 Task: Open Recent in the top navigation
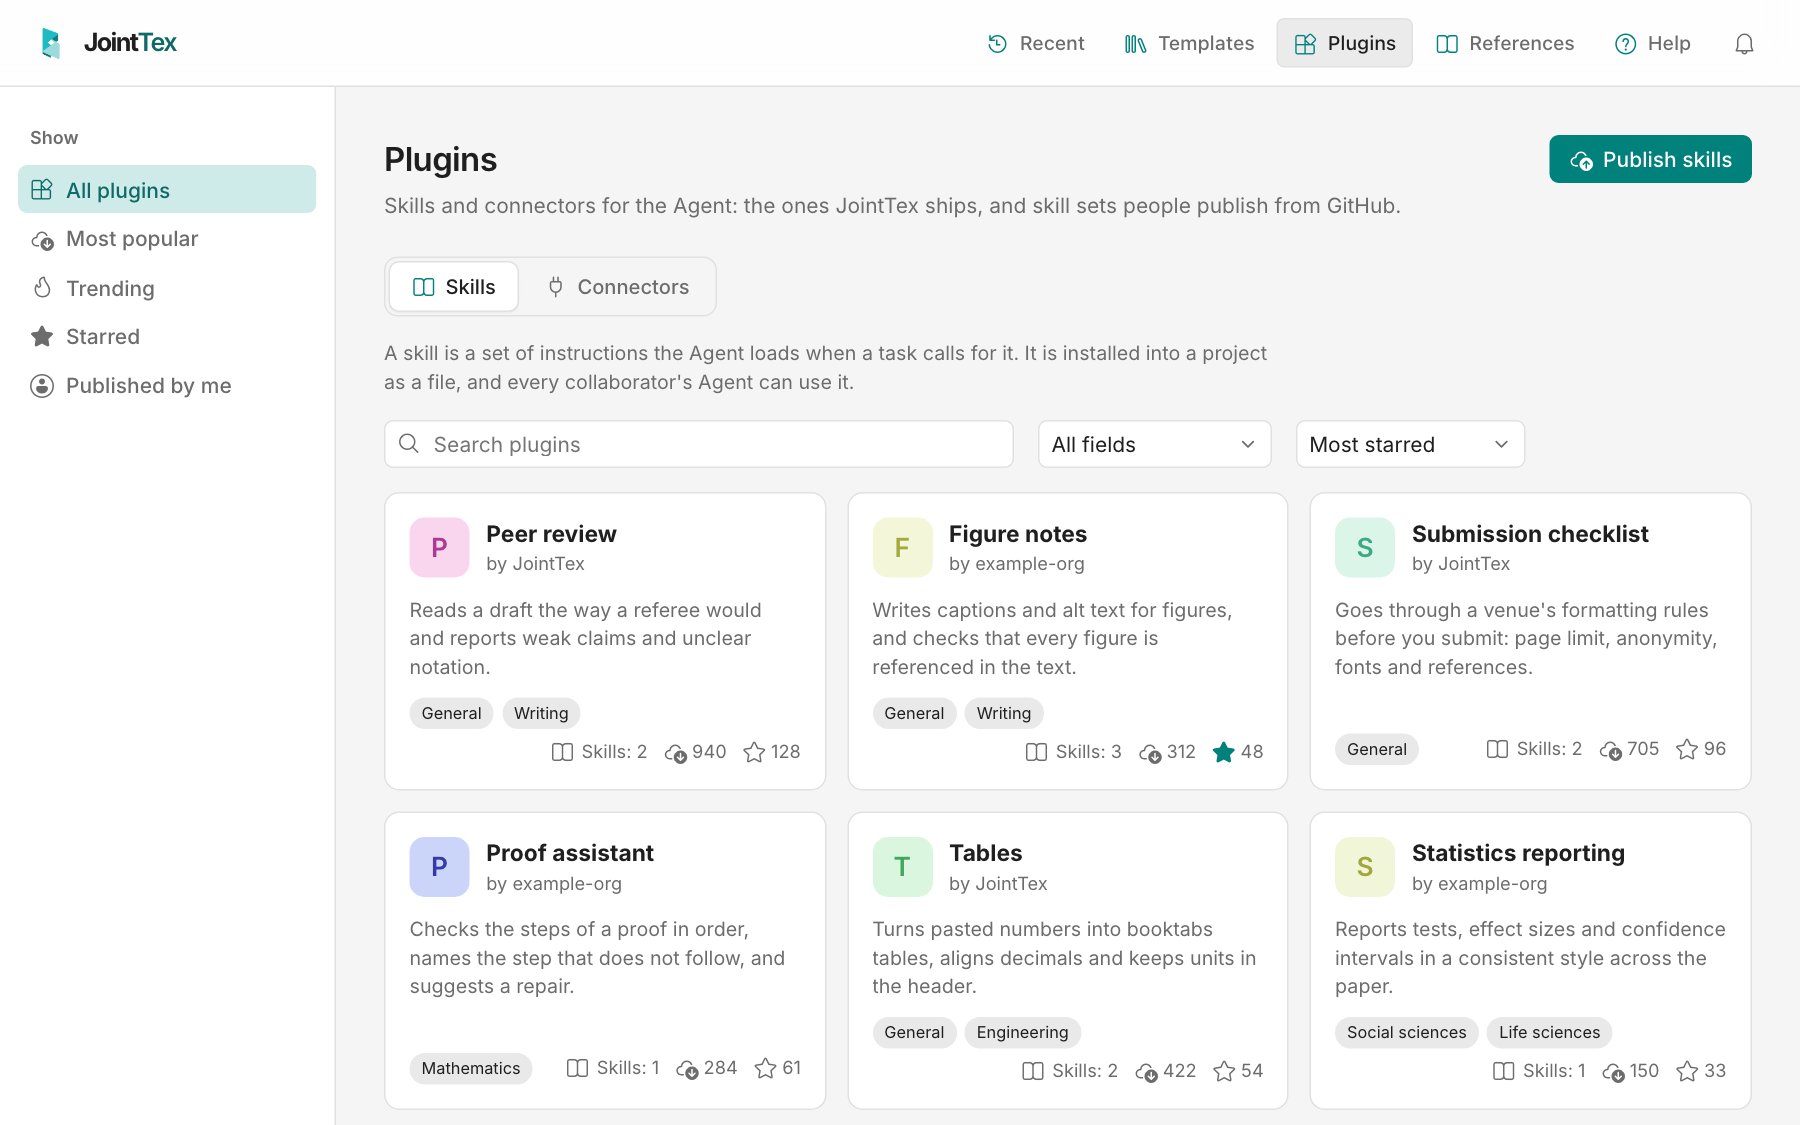[x=1035, y=43]
